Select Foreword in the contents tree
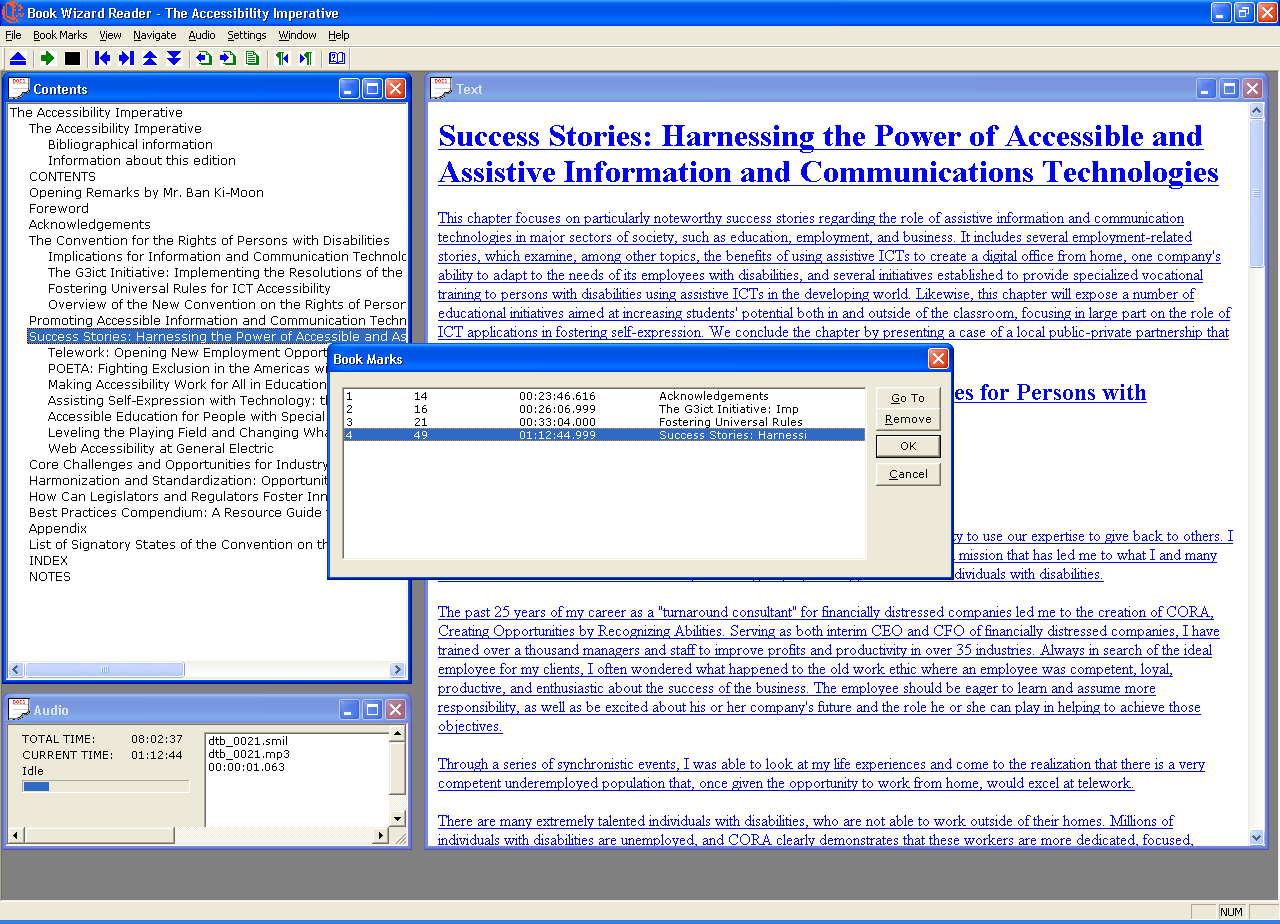 [x=58, y=209]
